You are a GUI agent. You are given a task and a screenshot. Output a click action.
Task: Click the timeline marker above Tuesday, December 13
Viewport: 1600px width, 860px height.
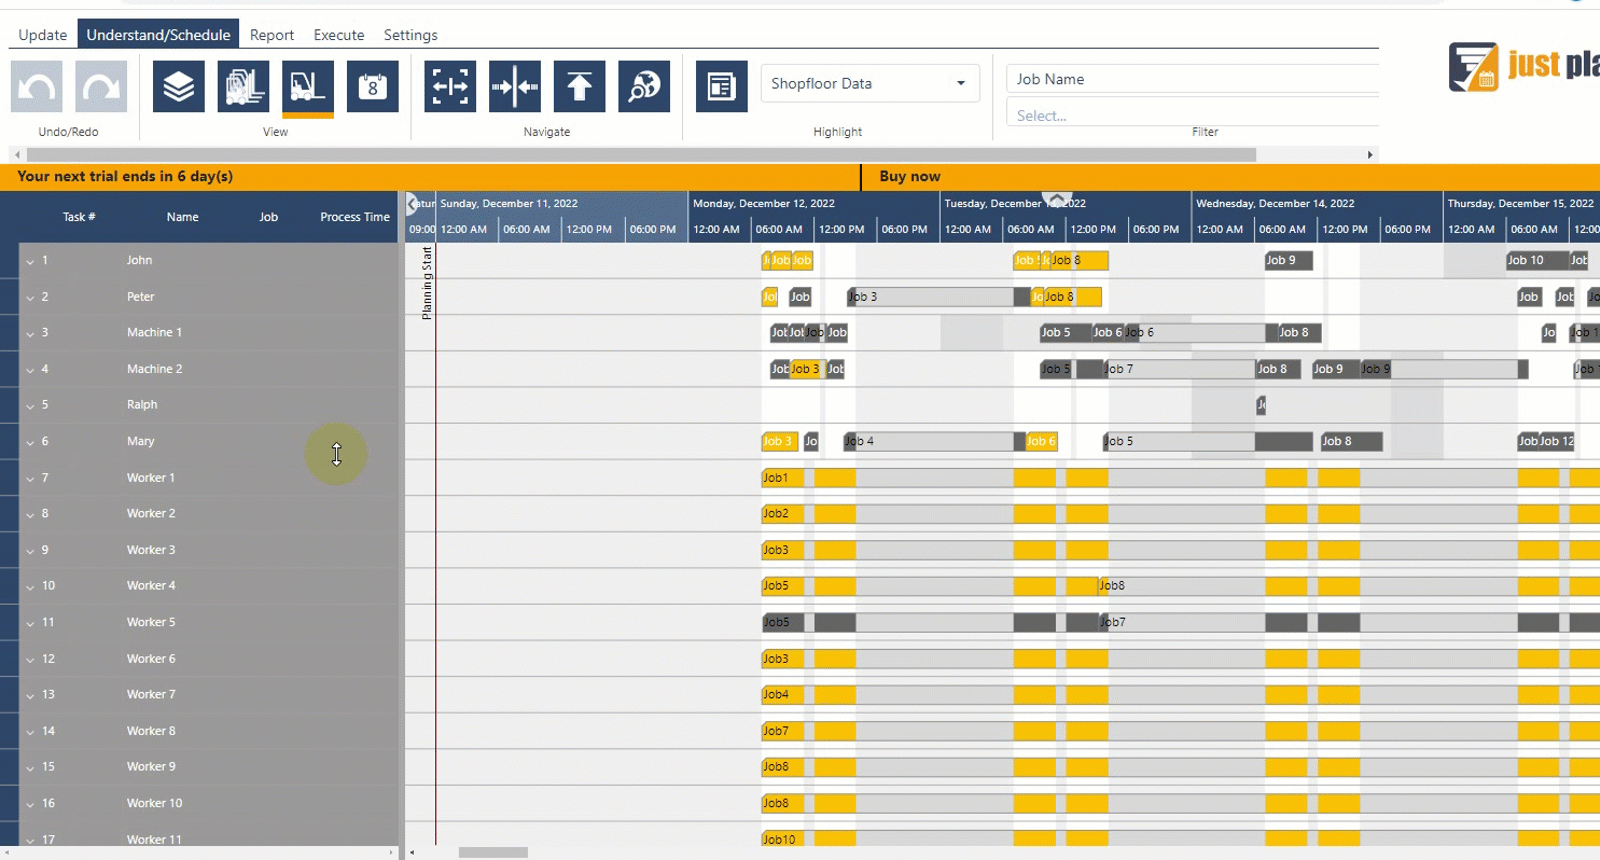coord(1057,199)
